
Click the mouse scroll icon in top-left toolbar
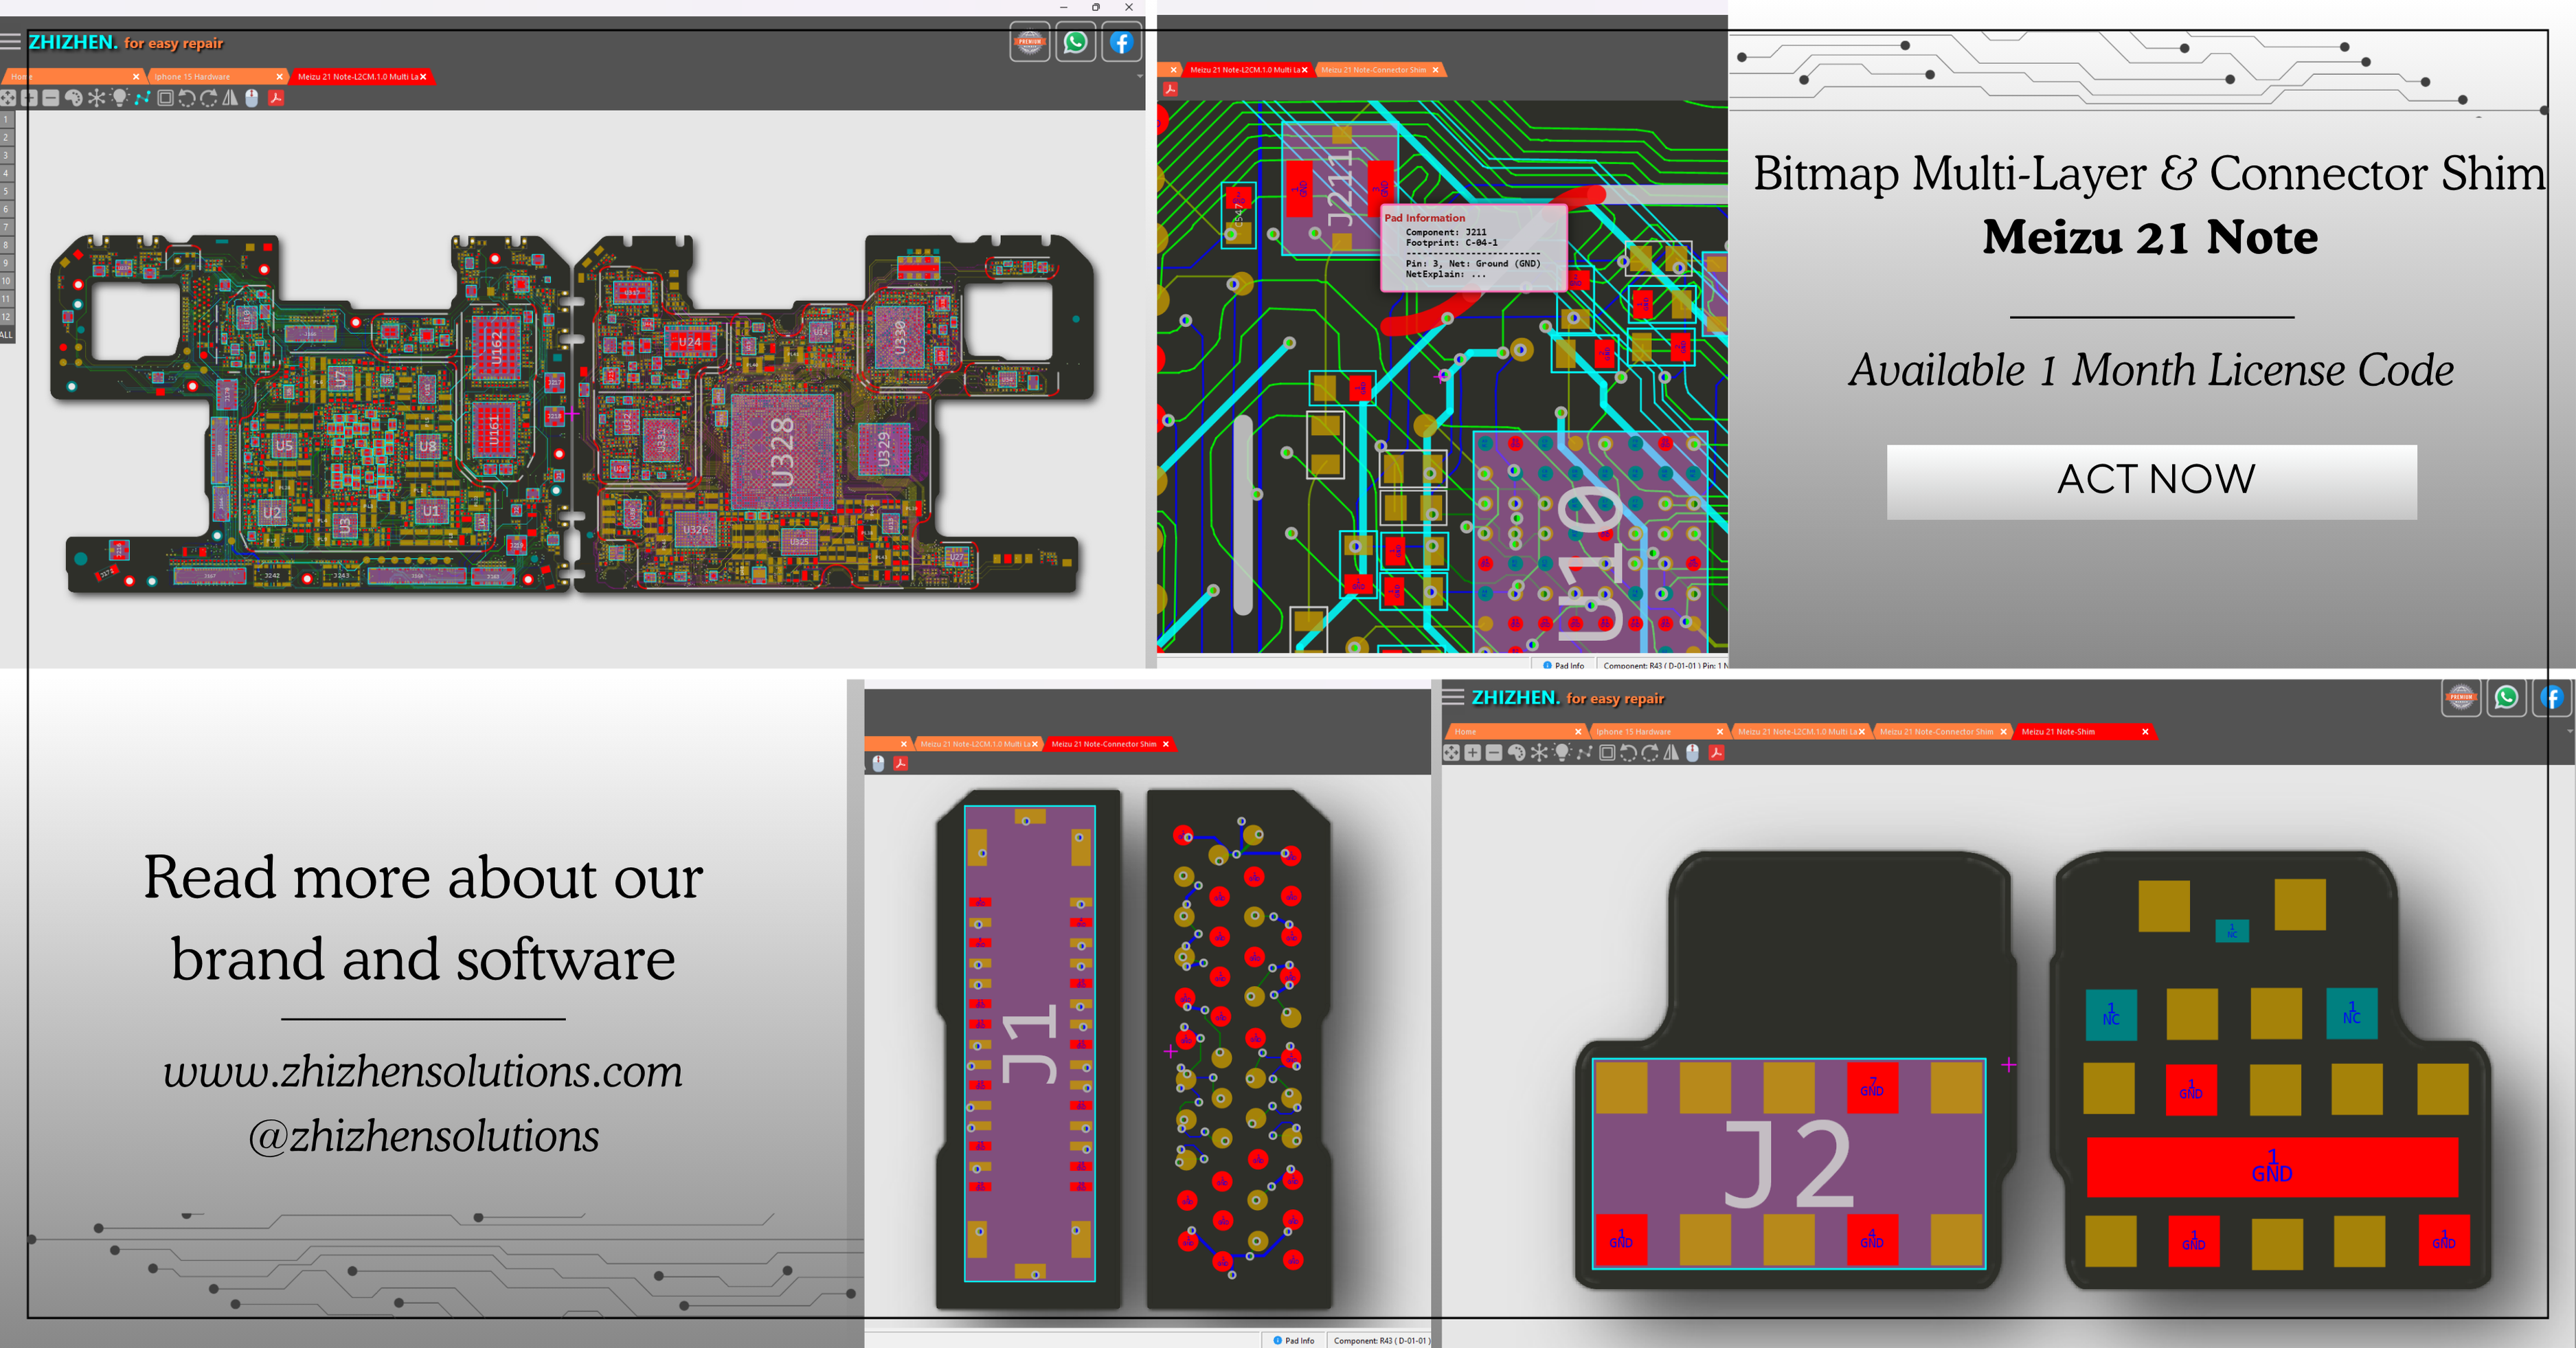(252, 98)
